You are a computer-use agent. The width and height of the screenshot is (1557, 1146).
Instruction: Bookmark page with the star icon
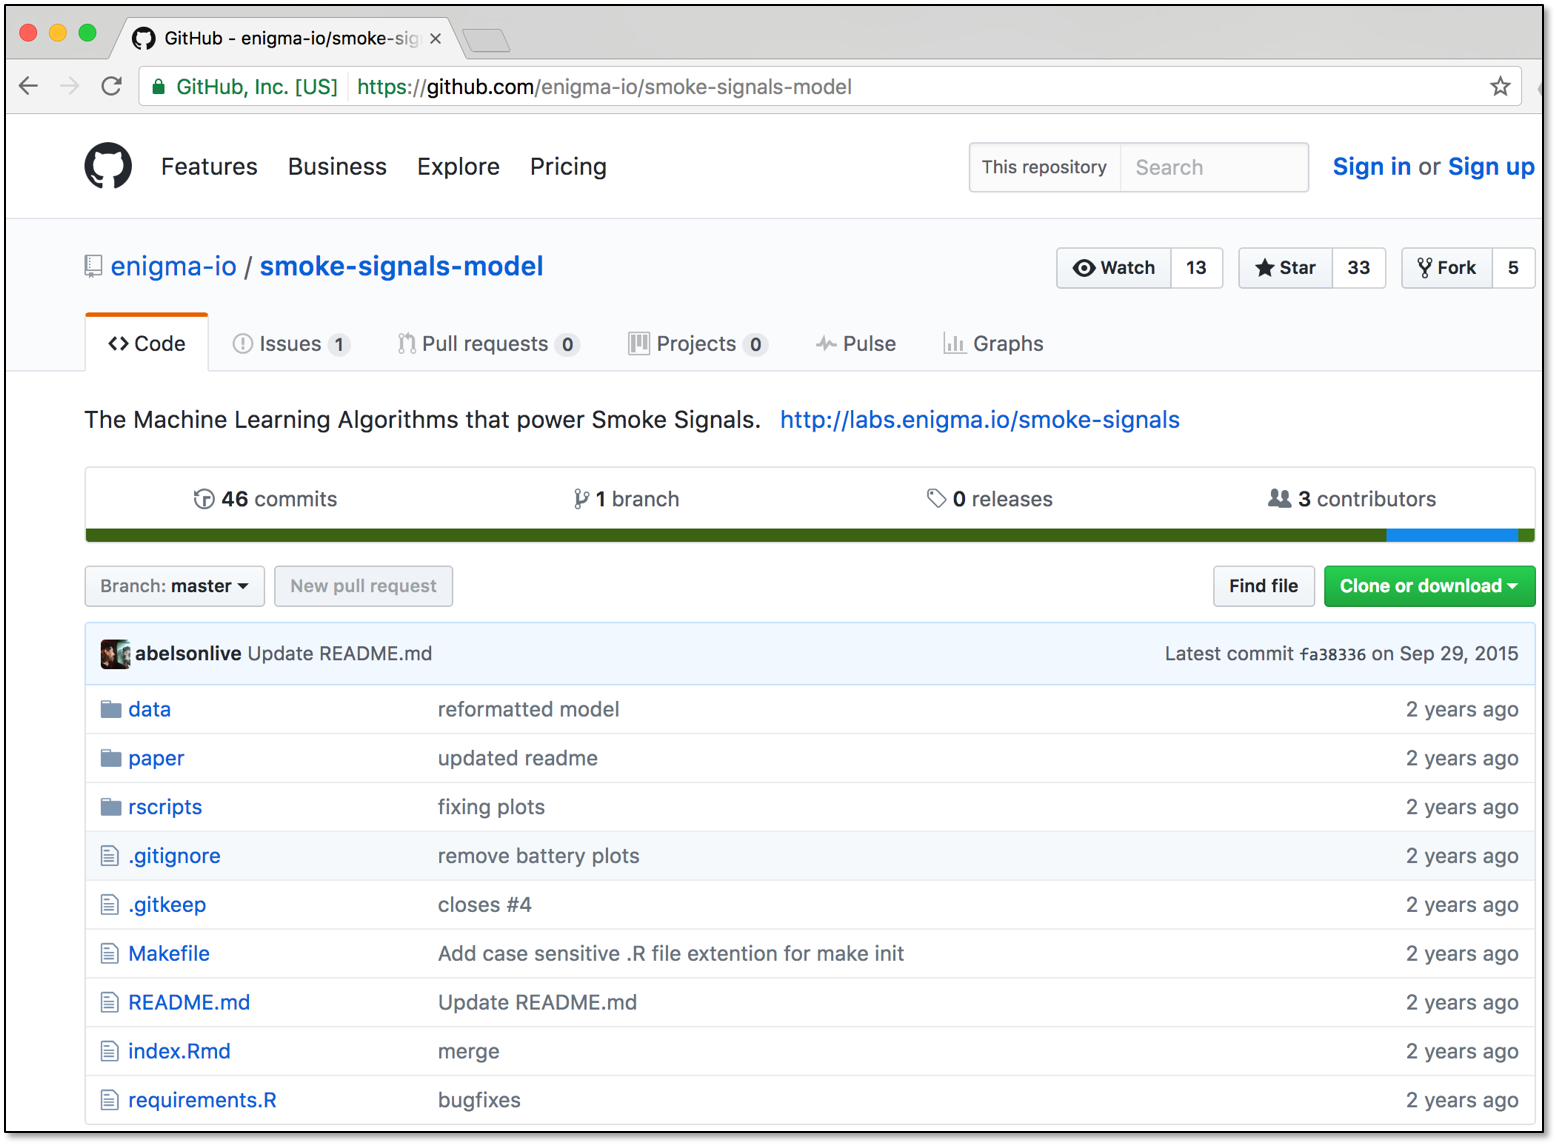click(1499, 87)
